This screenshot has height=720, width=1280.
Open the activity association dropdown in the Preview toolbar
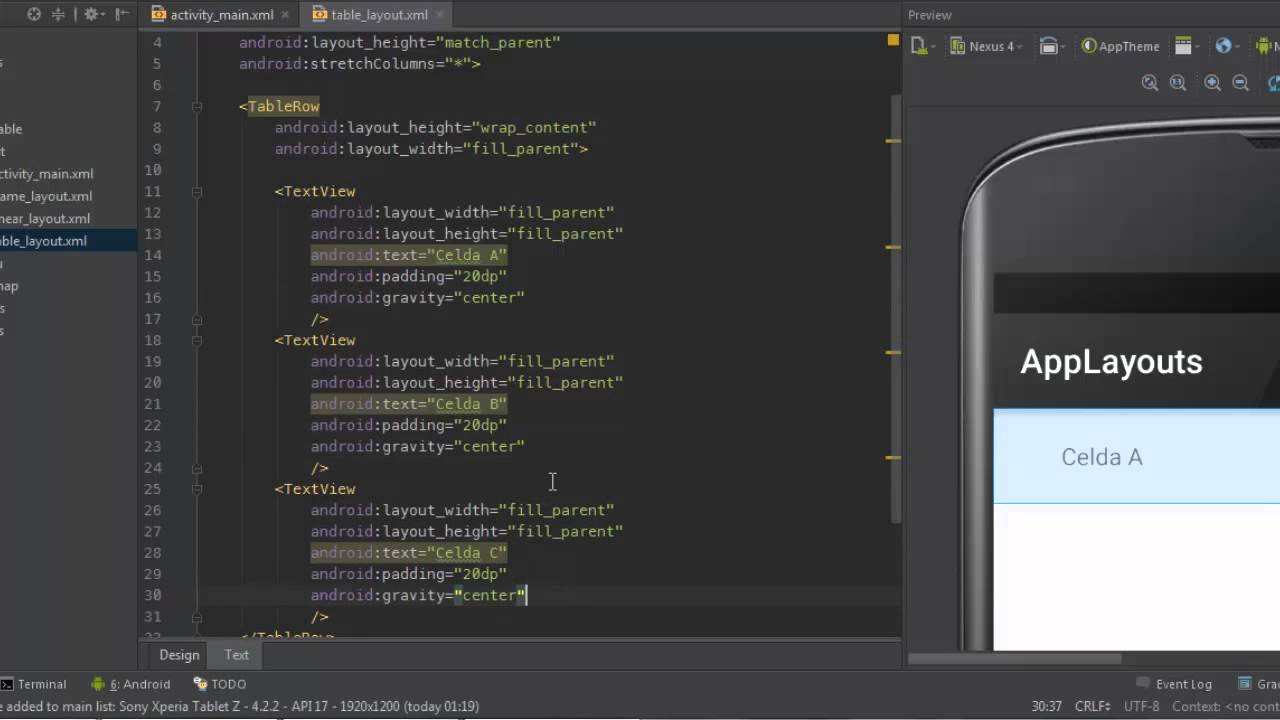point(1187,46)
